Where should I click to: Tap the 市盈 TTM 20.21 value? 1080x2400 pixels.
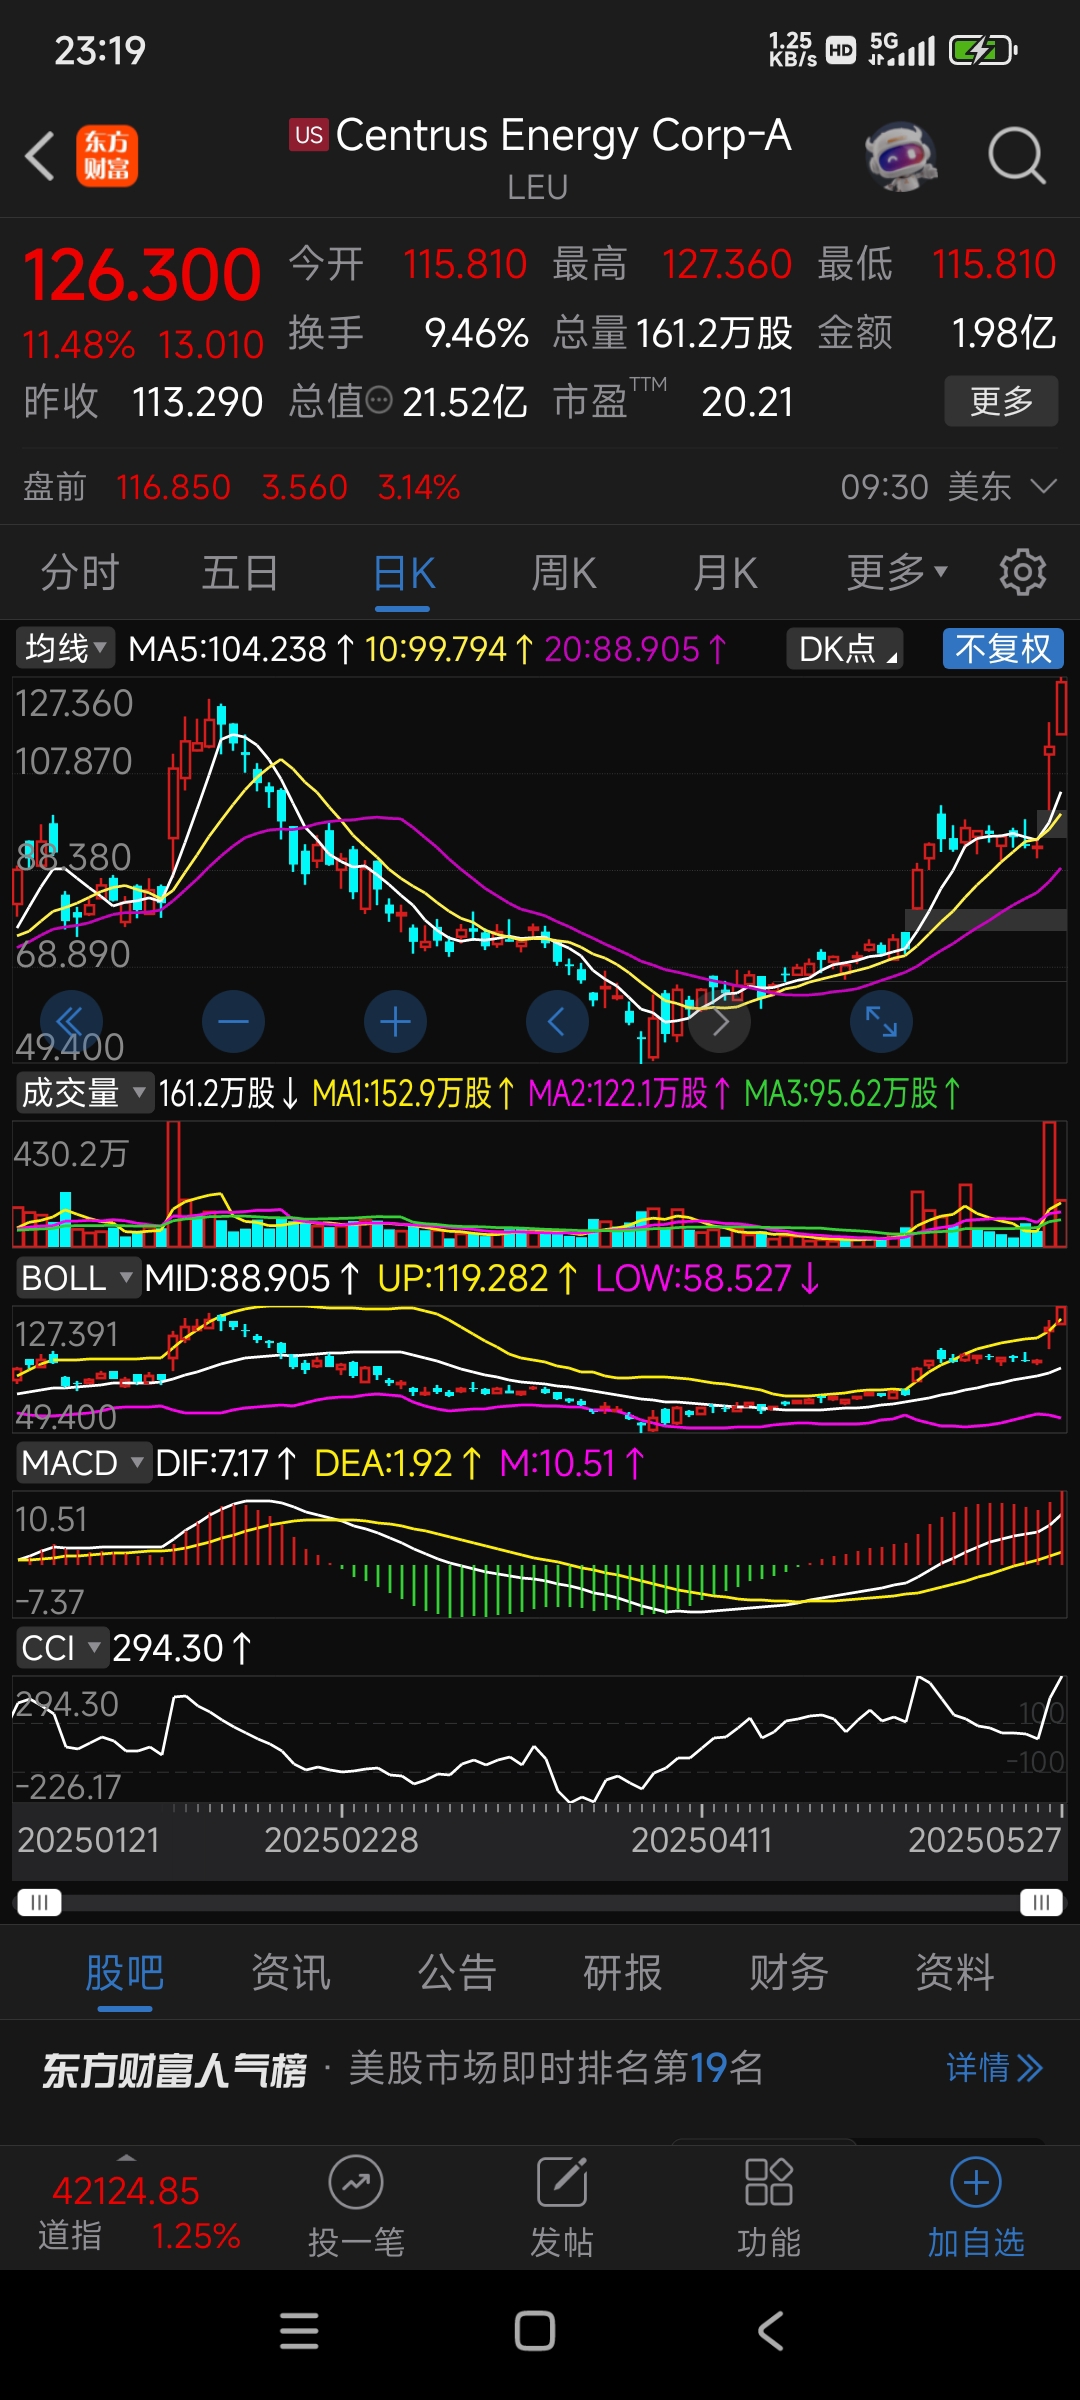coord(748,402)
